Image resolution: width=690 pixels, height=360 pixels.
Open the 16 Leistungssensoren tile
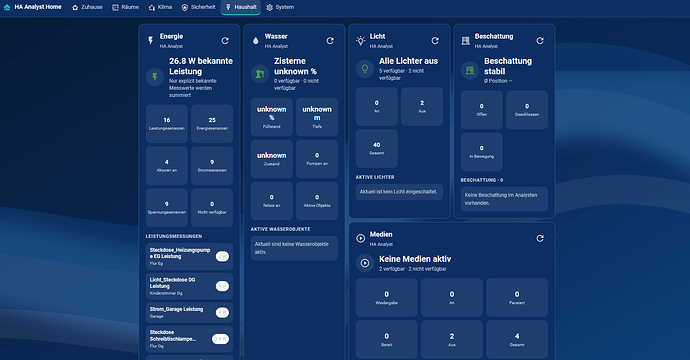[167, 124]
